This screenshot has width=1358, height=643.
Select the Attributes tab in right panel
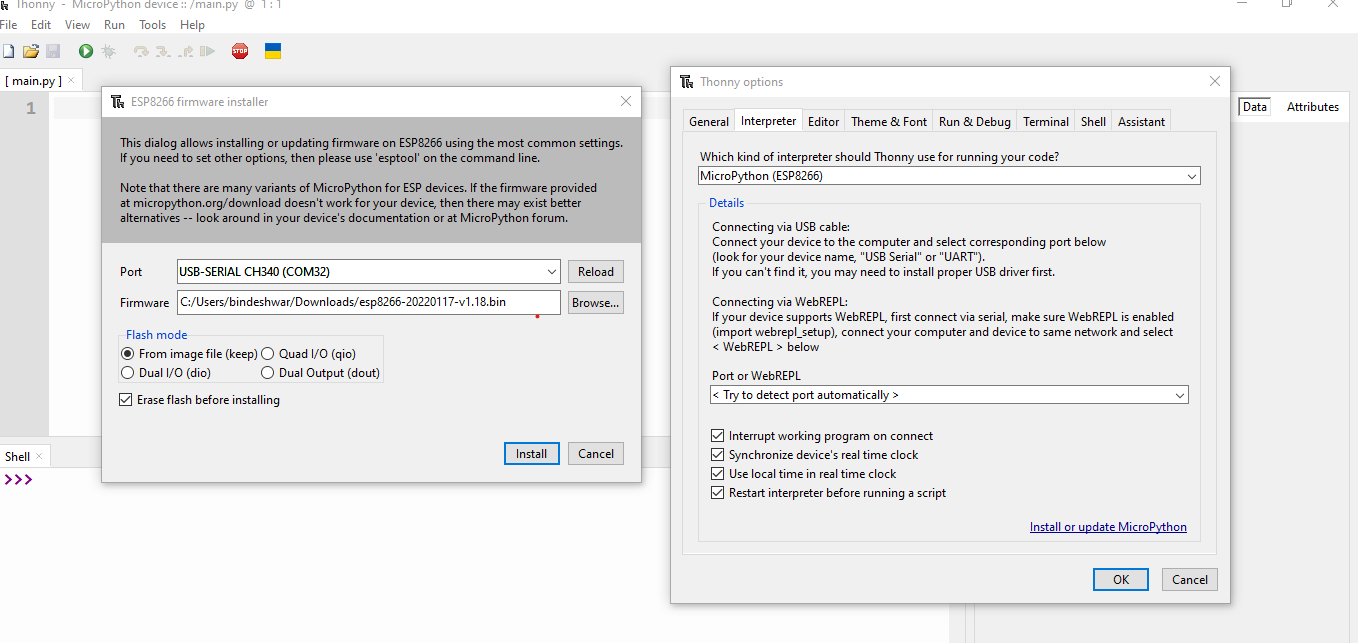click(1312, 107)
